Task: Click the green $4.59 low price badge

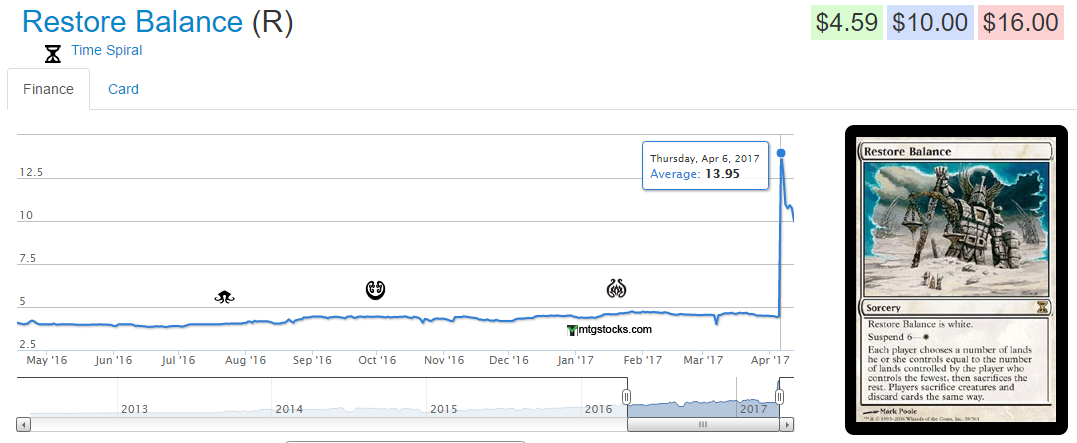Action: 845,22
